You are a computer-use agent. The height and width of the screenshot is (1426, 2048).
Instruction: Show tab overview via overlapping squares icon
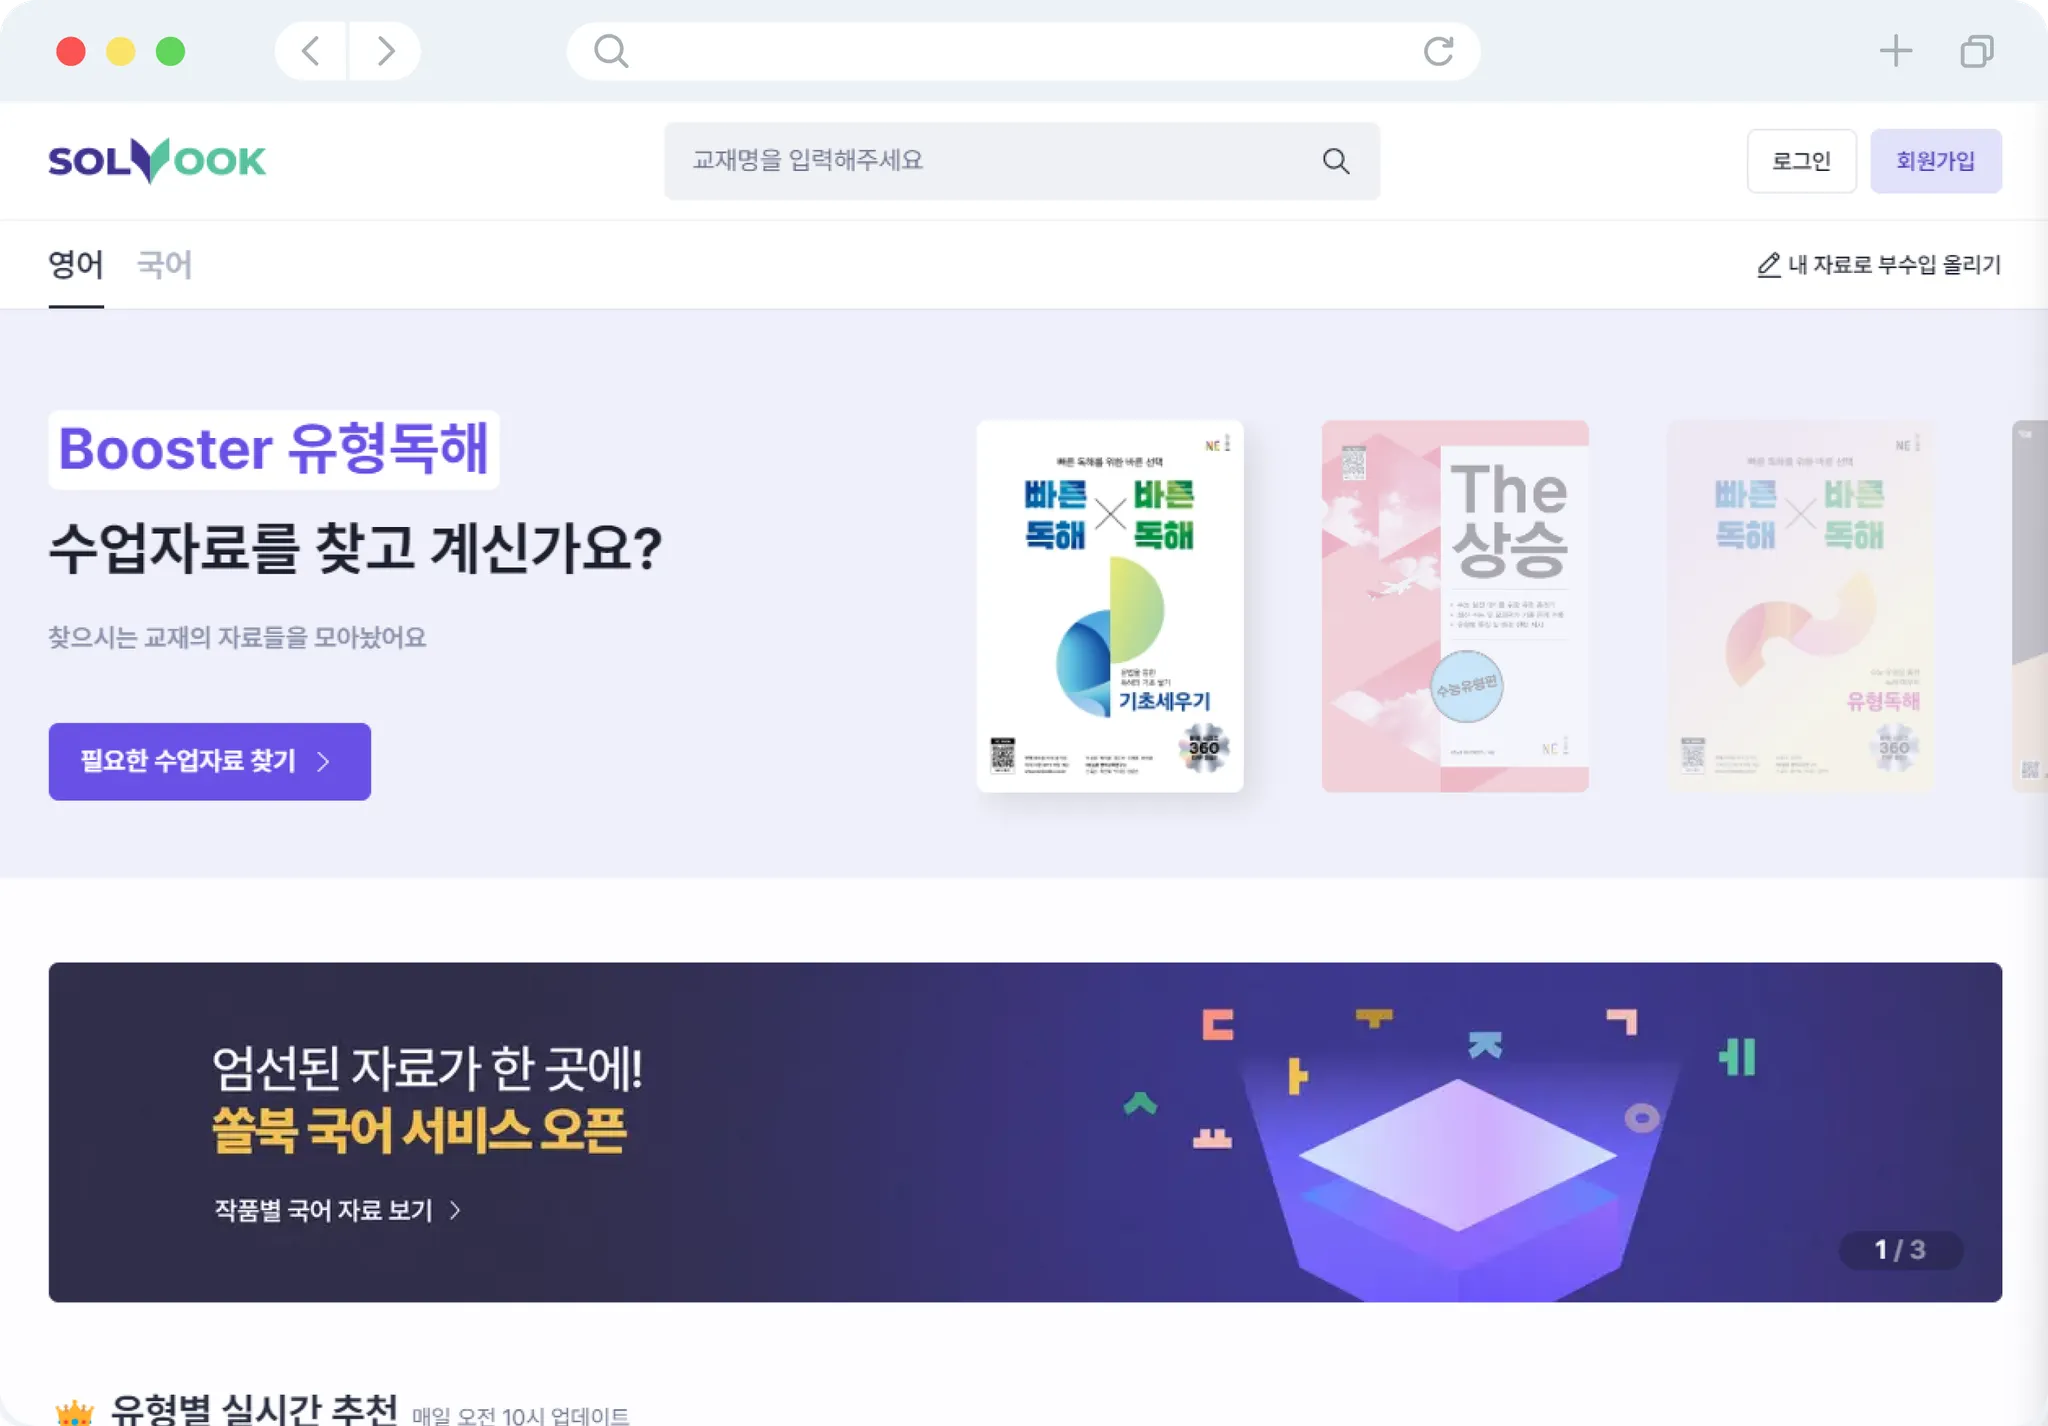pyautogui.click(x=1976, y=51)
